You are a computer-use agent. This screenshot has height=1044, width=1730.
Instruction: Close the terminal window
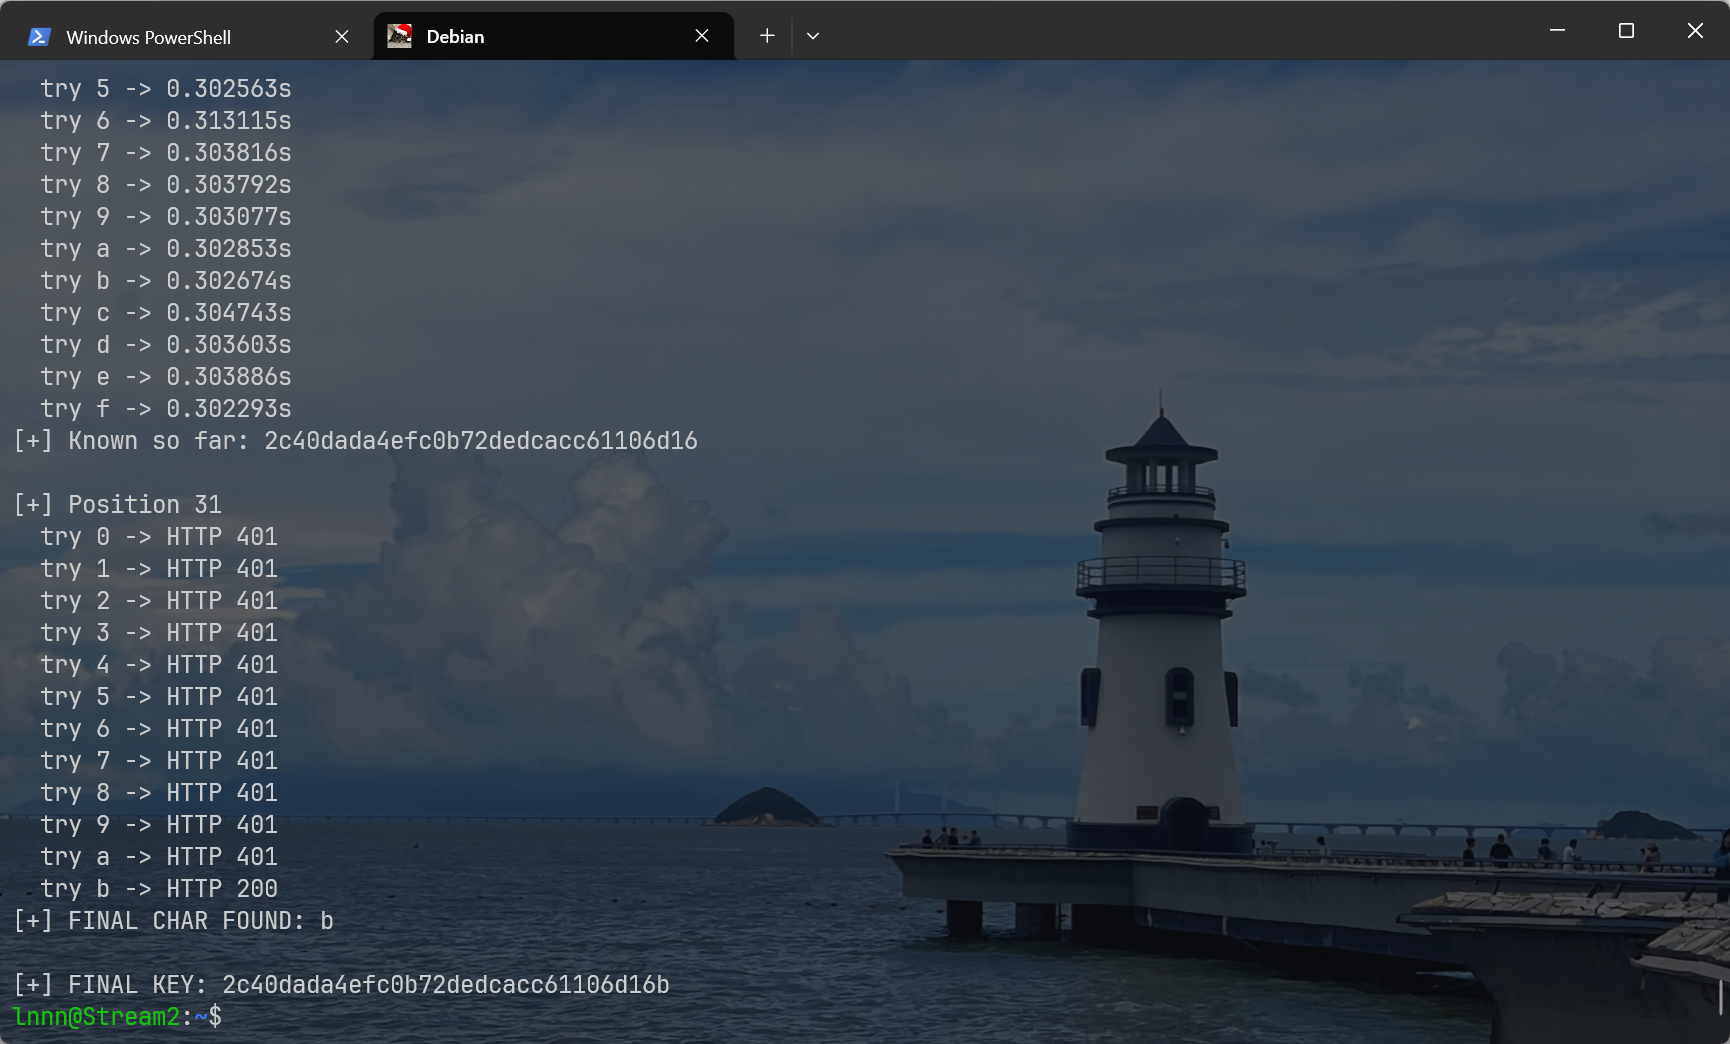1695,30
